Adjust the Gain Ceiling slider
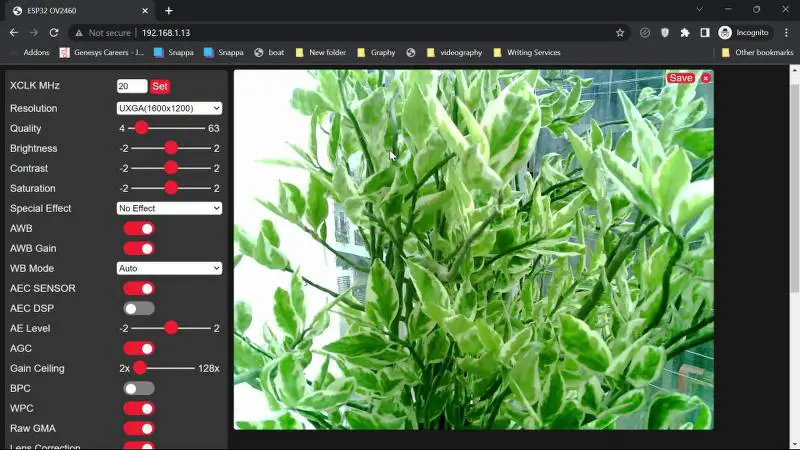The height and width of the screenshot is (450, 800). click(164, 368)
